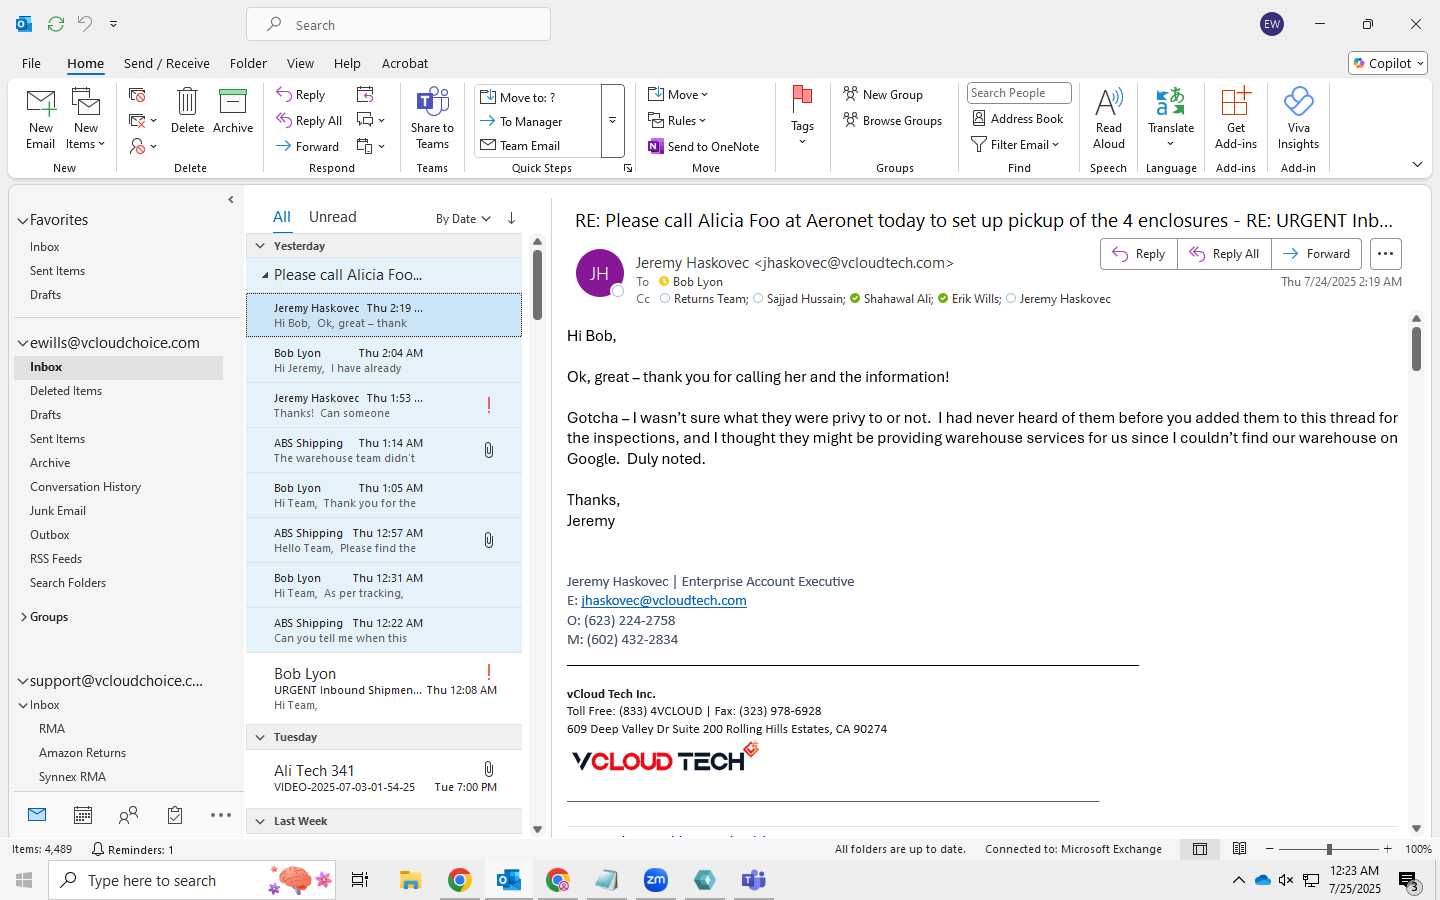Adjust the zoom slider handle
The height and width of the screenshot is (900, 1440).
coord(1329,849)
